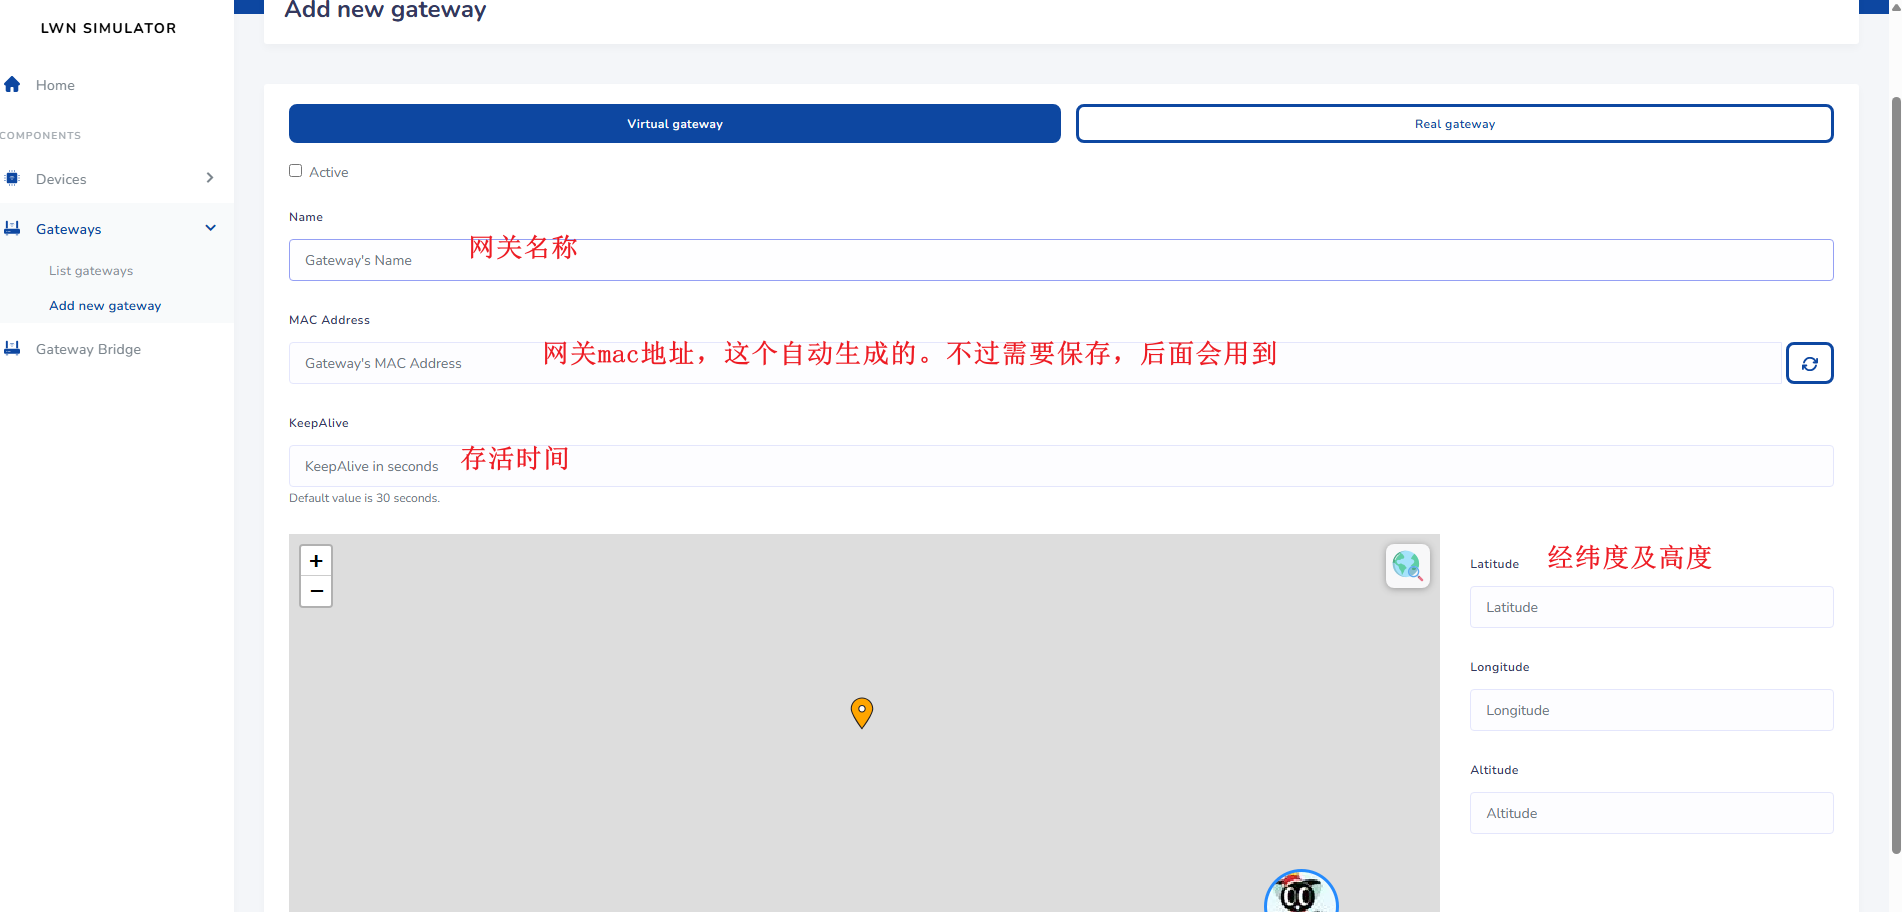Click the Gateway Bridge icon
Image resolution: width=1902 pixels, height=912 pixels.
12,348
